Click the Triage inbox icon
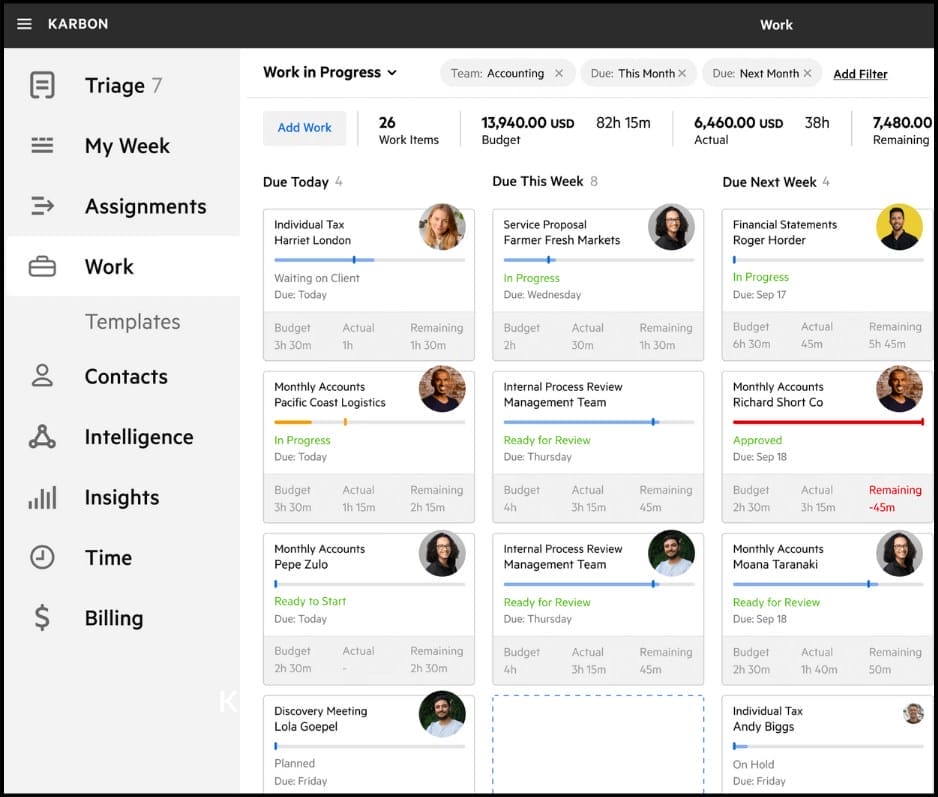The width and height of the screenshot is (938, 797). 42,86
